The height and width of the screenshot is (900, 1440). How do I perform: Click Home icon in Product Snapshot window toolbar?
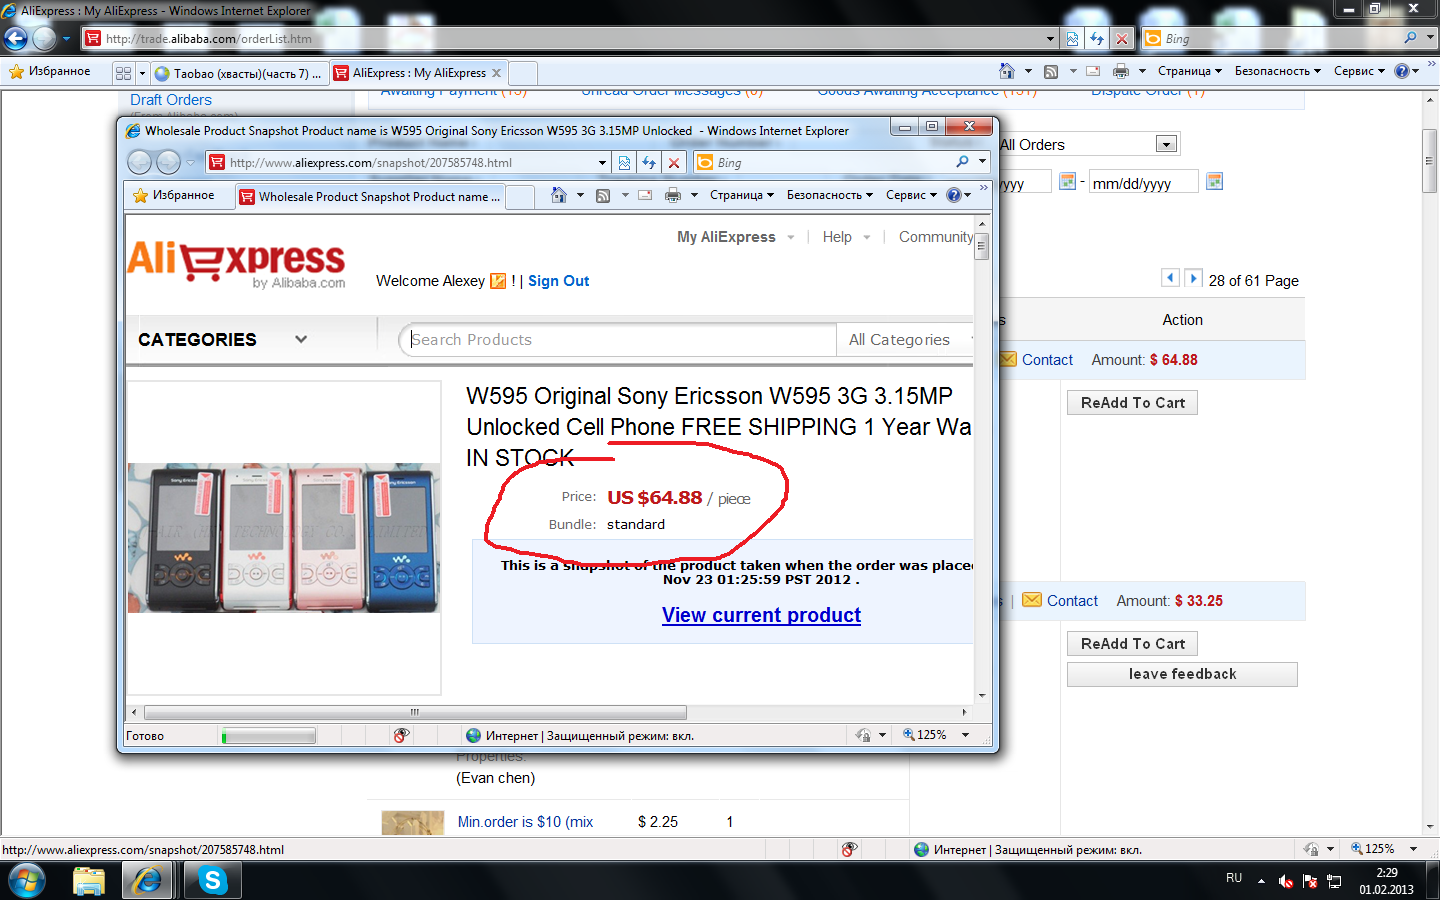point(559,195)
